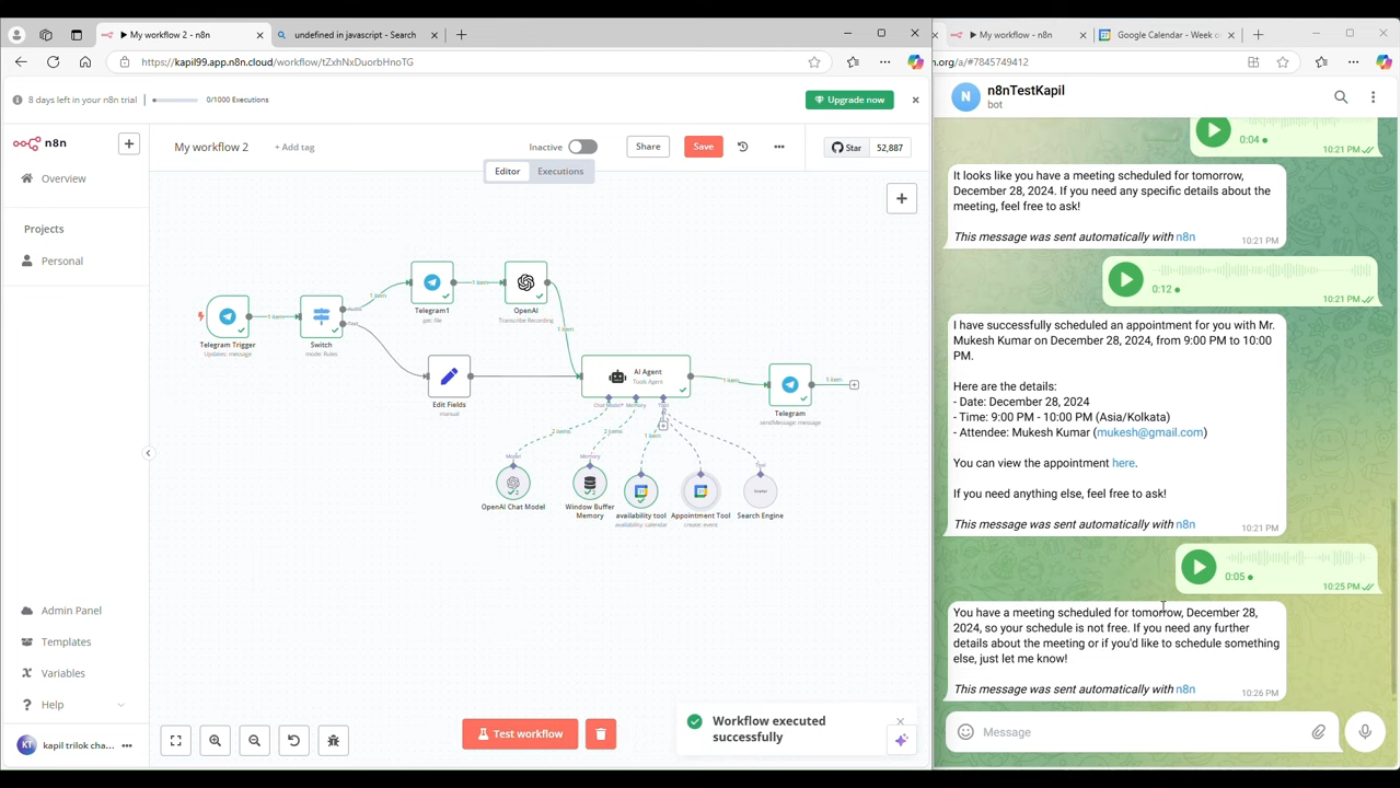
Task: Click the debug bug icon
Action: pos(333,741)
